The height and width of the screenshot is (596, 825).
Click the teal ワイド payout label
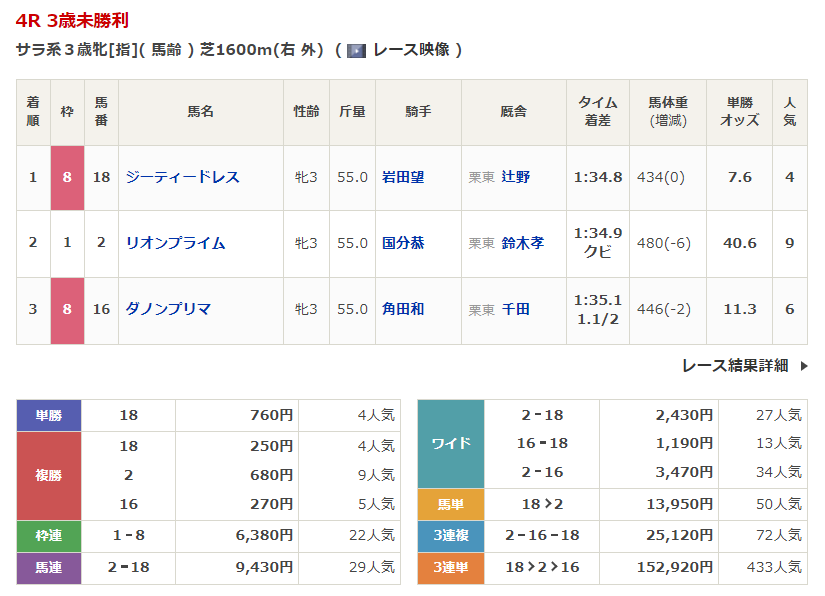[450, 443]
